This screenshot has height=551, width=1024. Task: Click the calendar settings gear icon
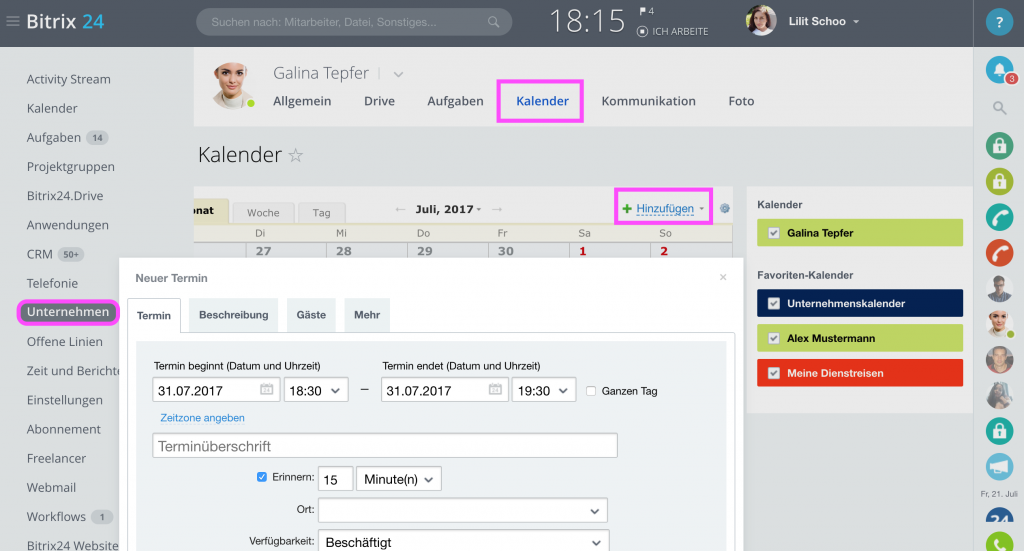click(x=724, y=209)
